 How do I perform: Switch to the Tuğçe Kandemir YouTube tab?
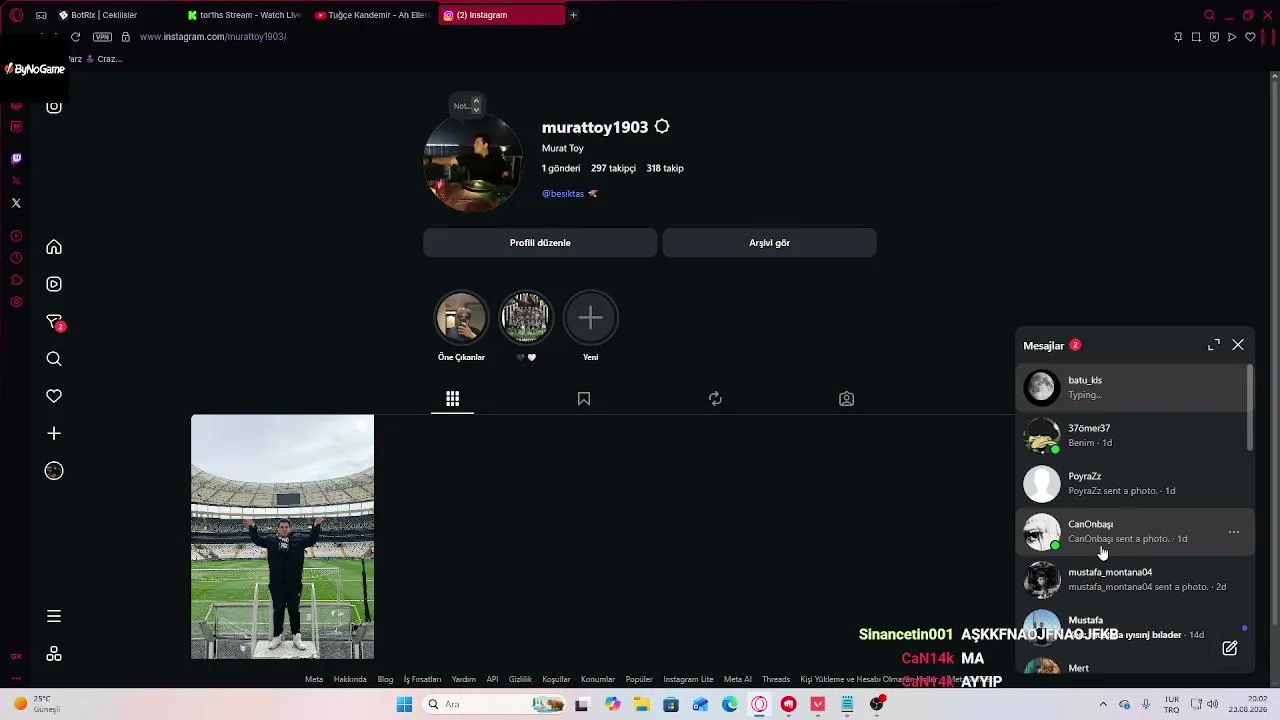[x=371, y=15]
